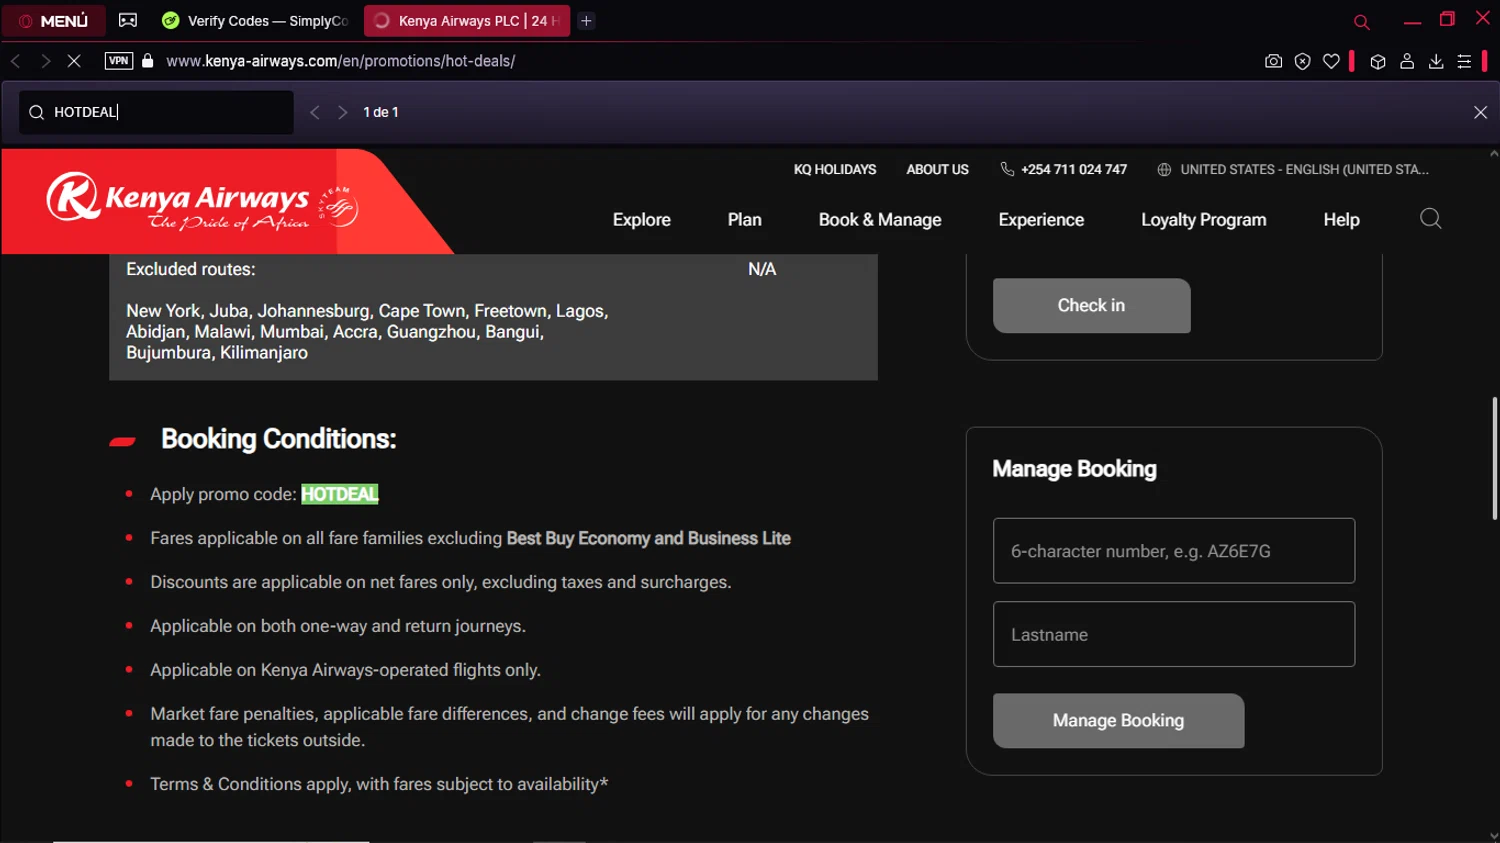Open About Us link
The width and height of the screenshot is (1500, 843).
pyautogui.click(x=937, y=169)
